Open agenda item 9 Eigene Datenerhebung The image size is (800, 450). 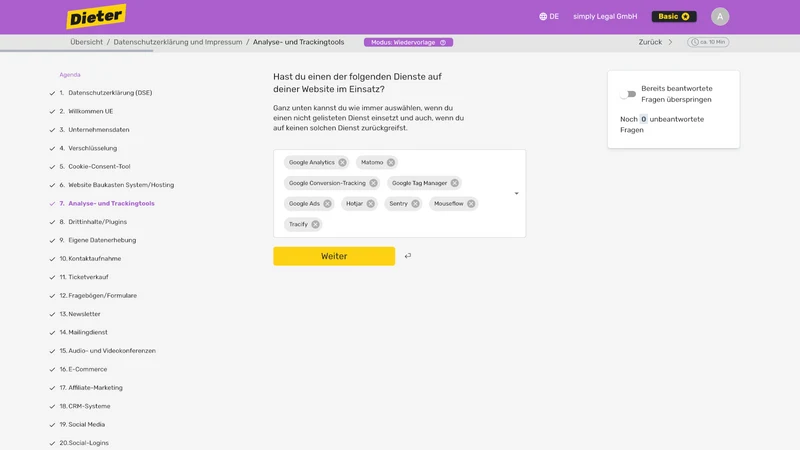tap(98, 240)
